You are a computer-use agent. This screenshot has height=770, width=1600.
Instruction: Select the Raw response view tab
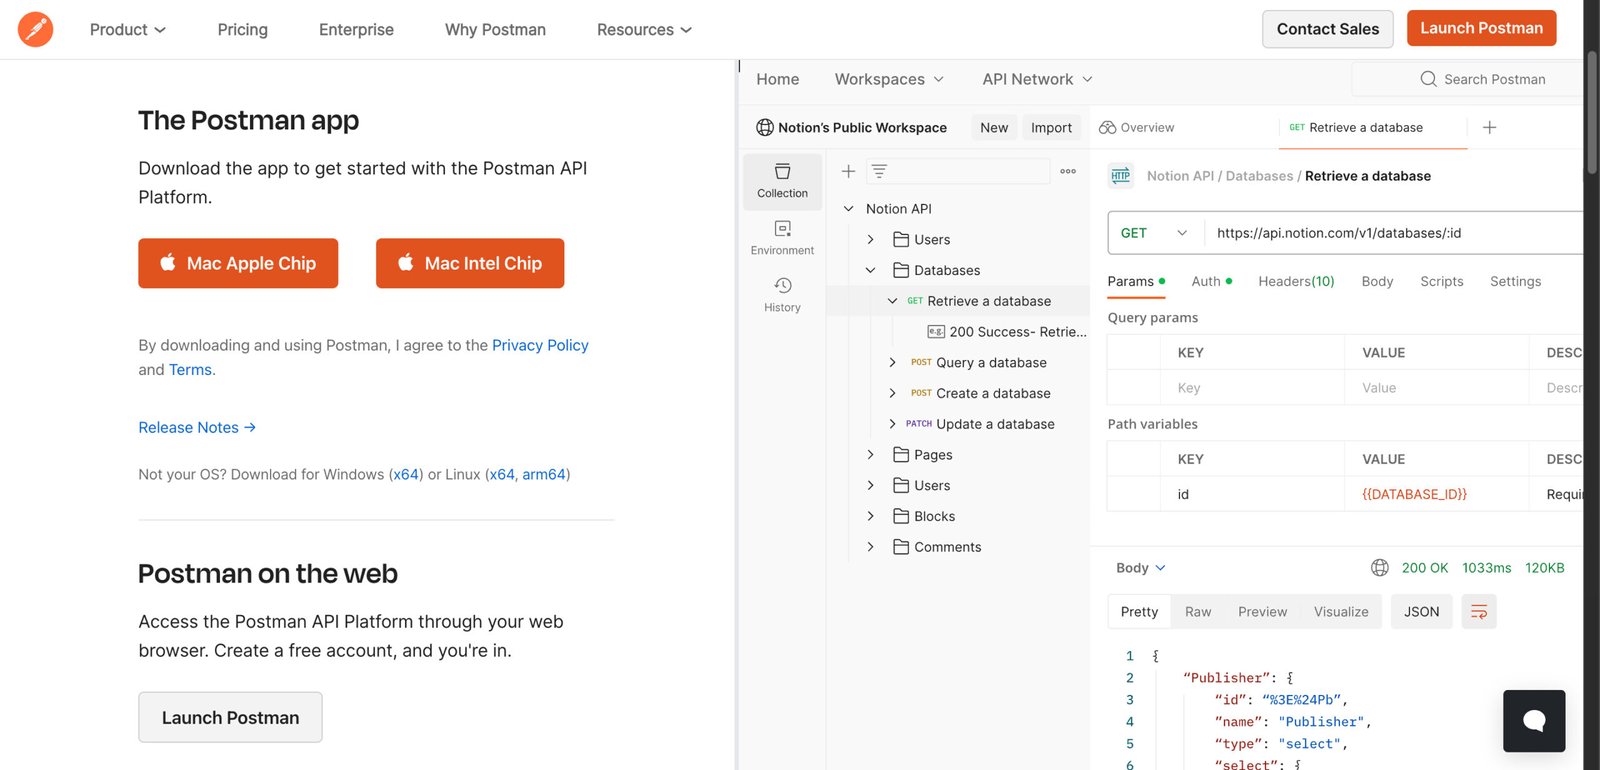click(x=1197, y=612)
